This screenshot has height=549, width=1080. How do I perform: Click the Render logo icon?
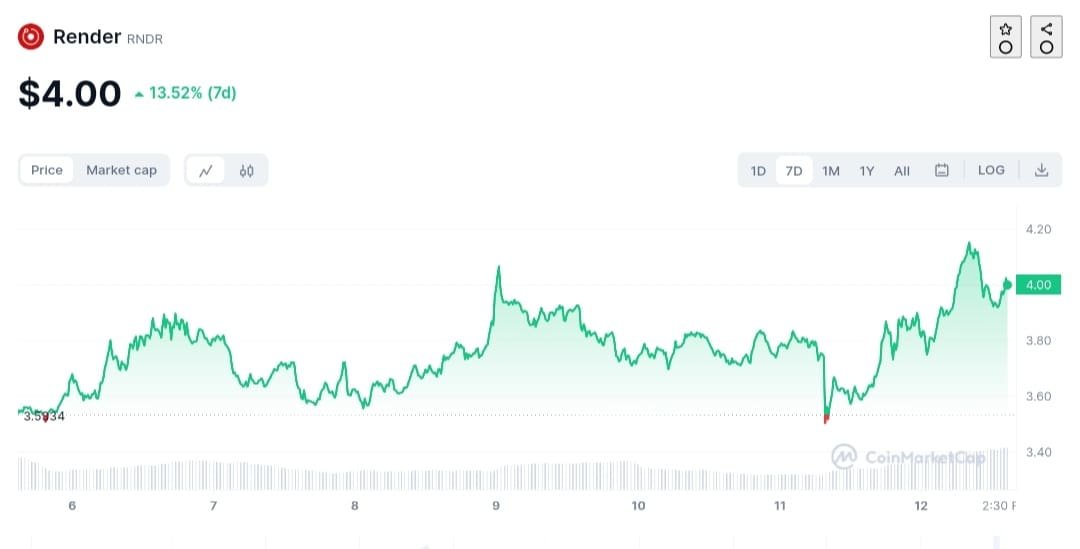click(31, 37)
